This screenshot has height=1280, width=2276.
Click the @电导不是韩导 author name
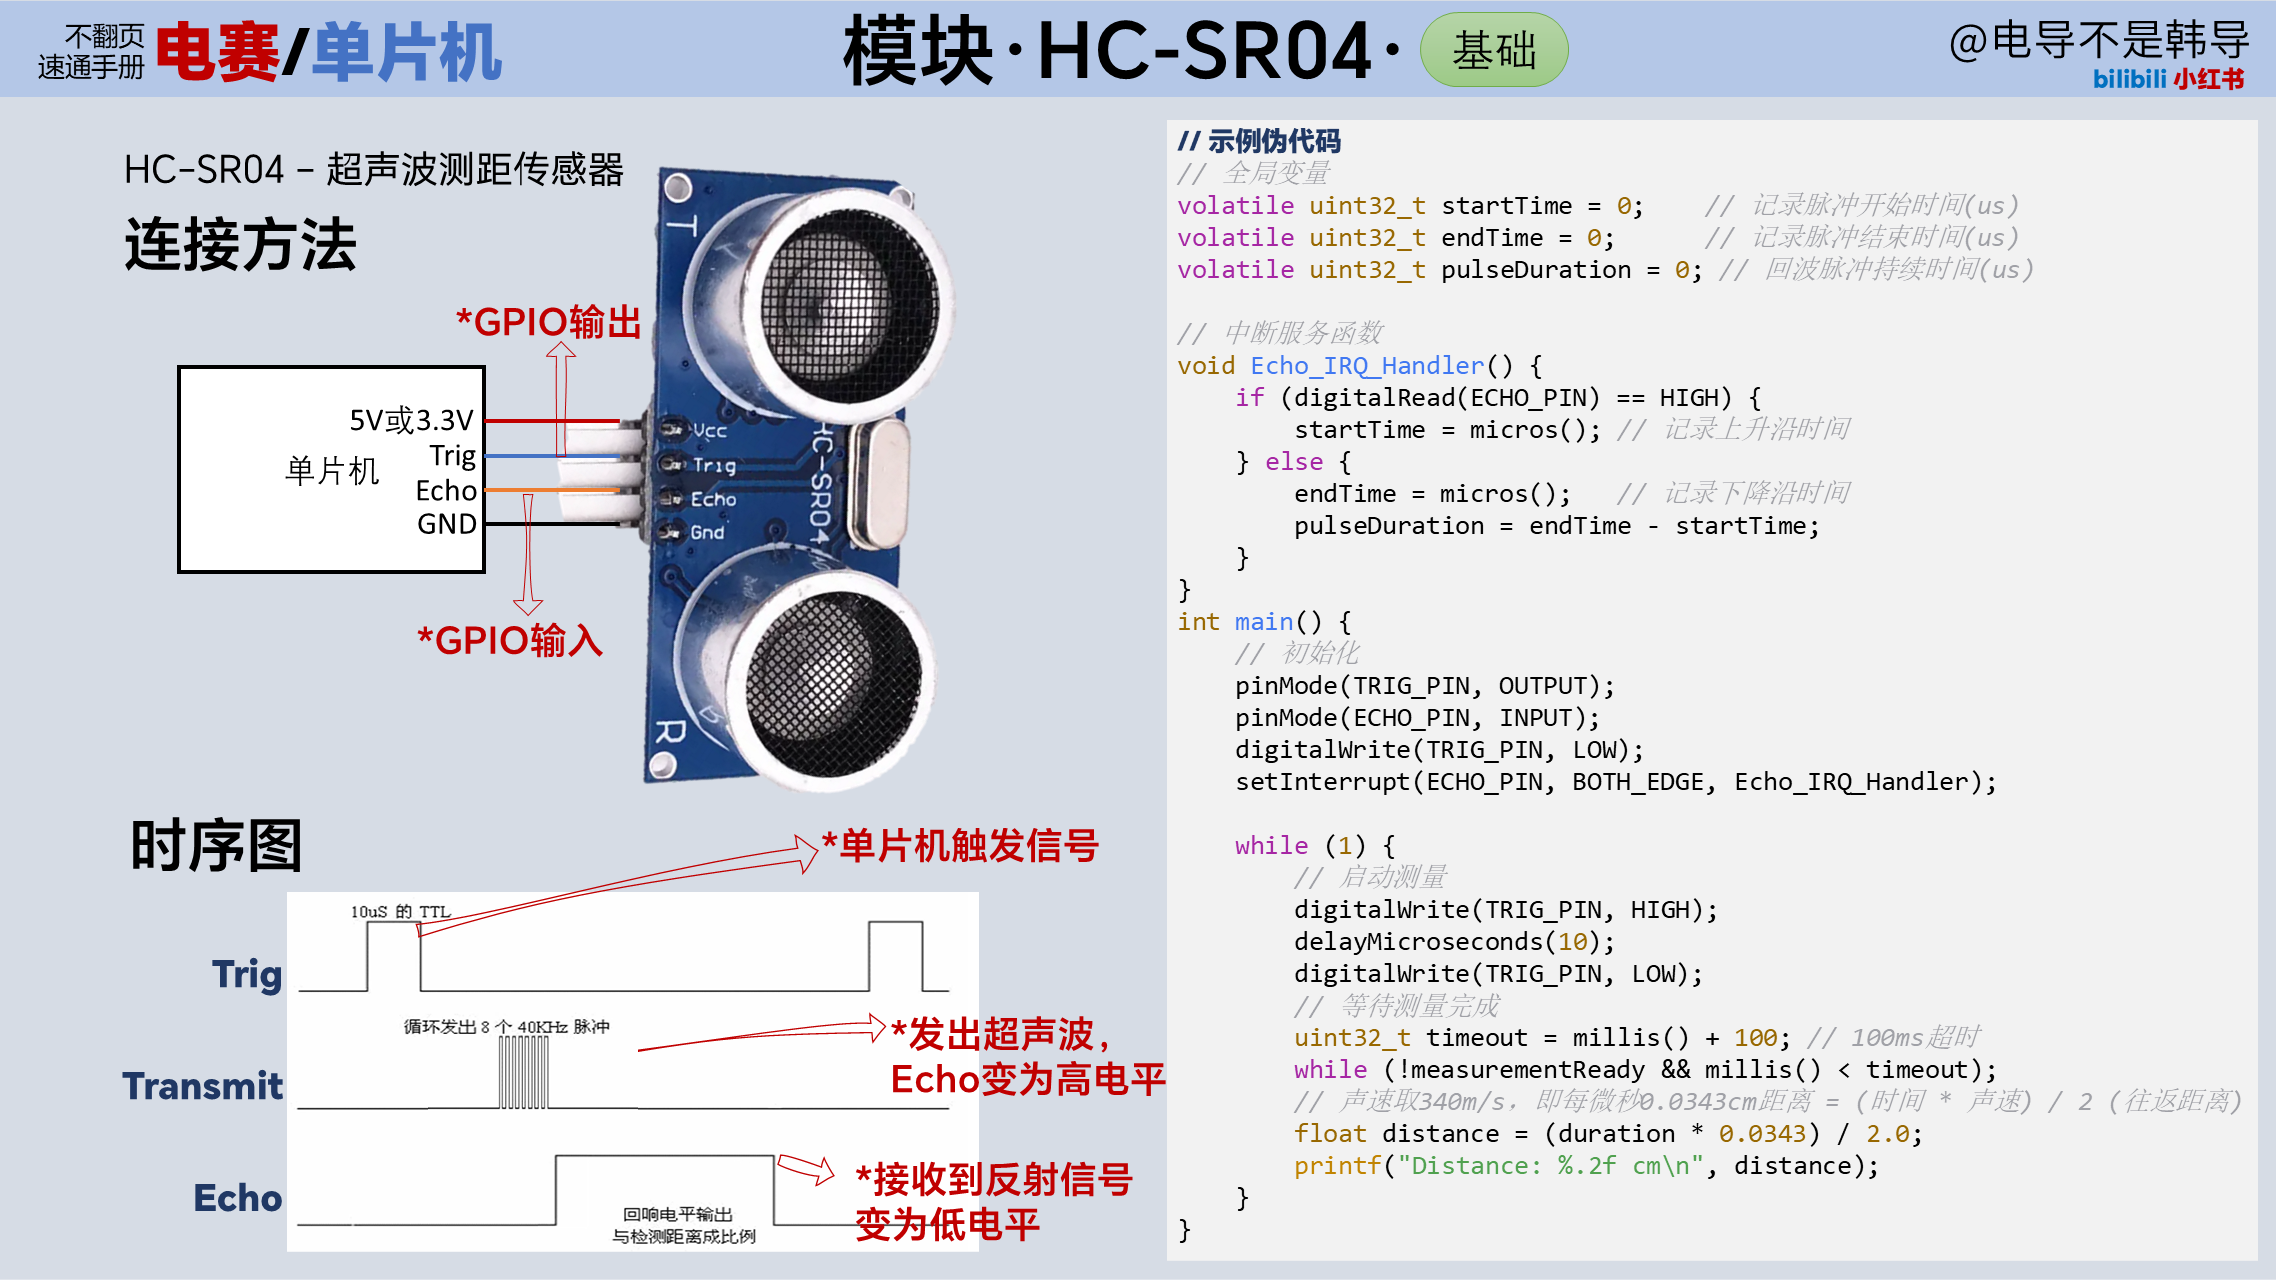pos(2099,41)
